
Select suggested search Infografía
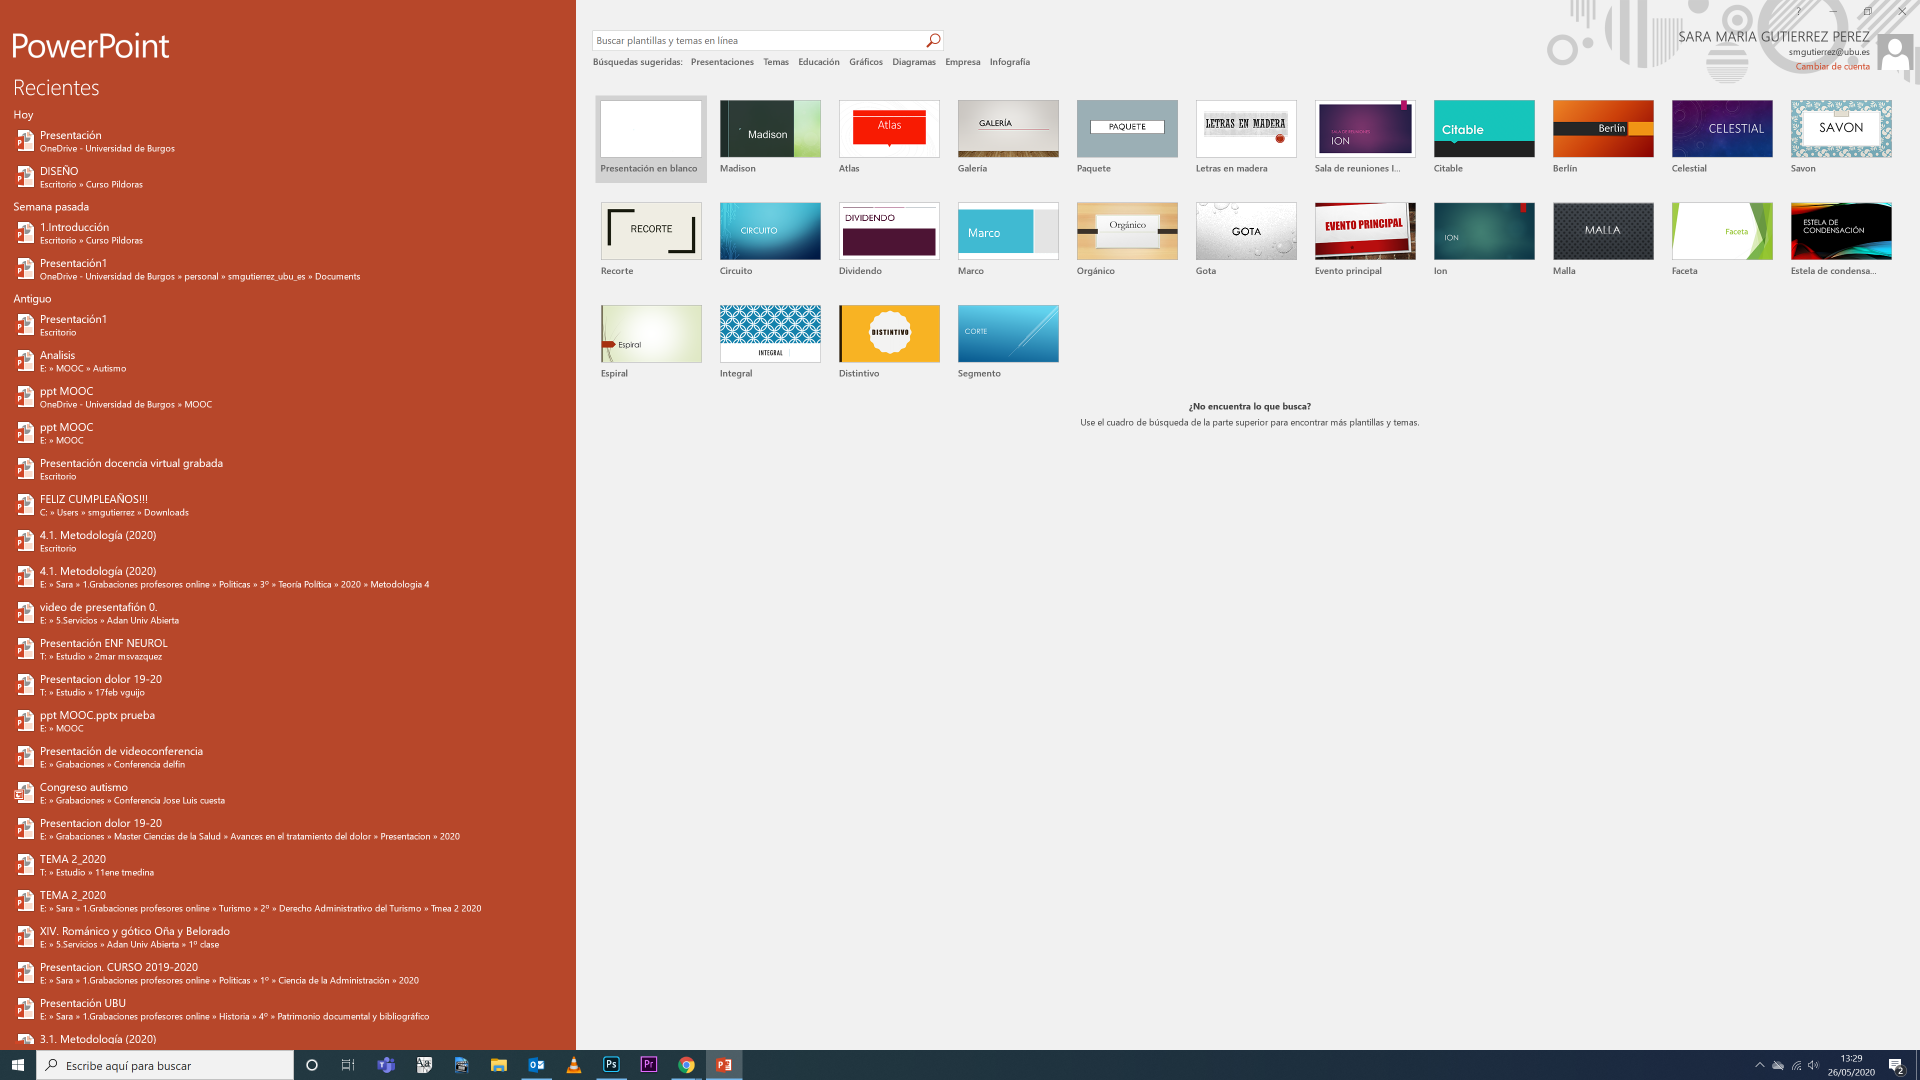[1010, 62]
